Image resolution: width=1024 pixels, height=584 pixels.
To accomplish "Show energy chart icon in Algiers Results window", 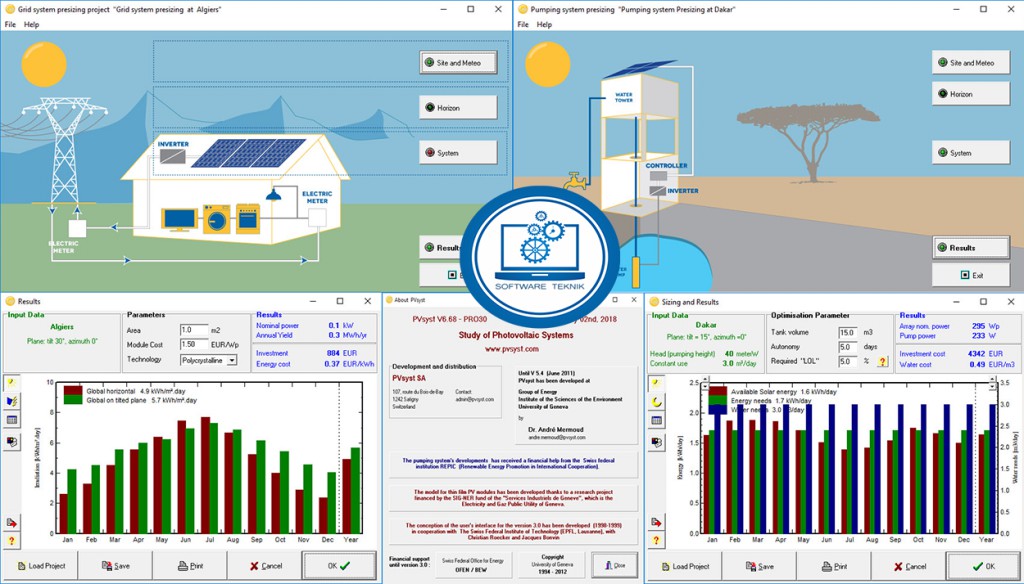I will point(11,401).
